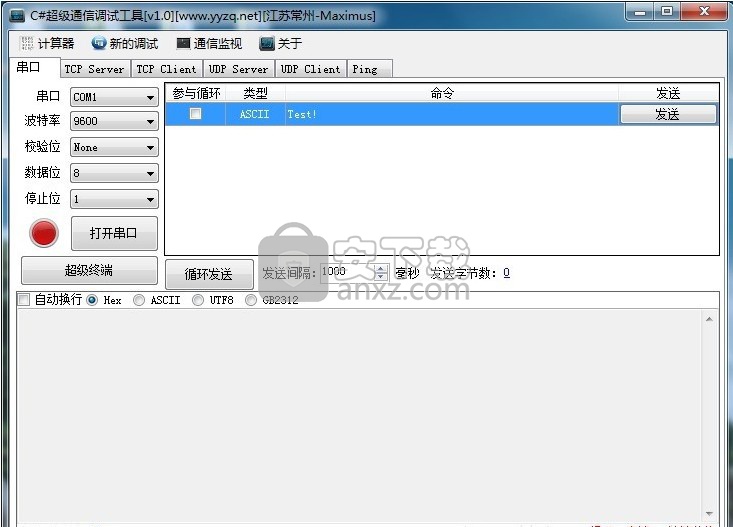Switch to the Ping tab
This screenshot has height=527, width=733.
369,69
